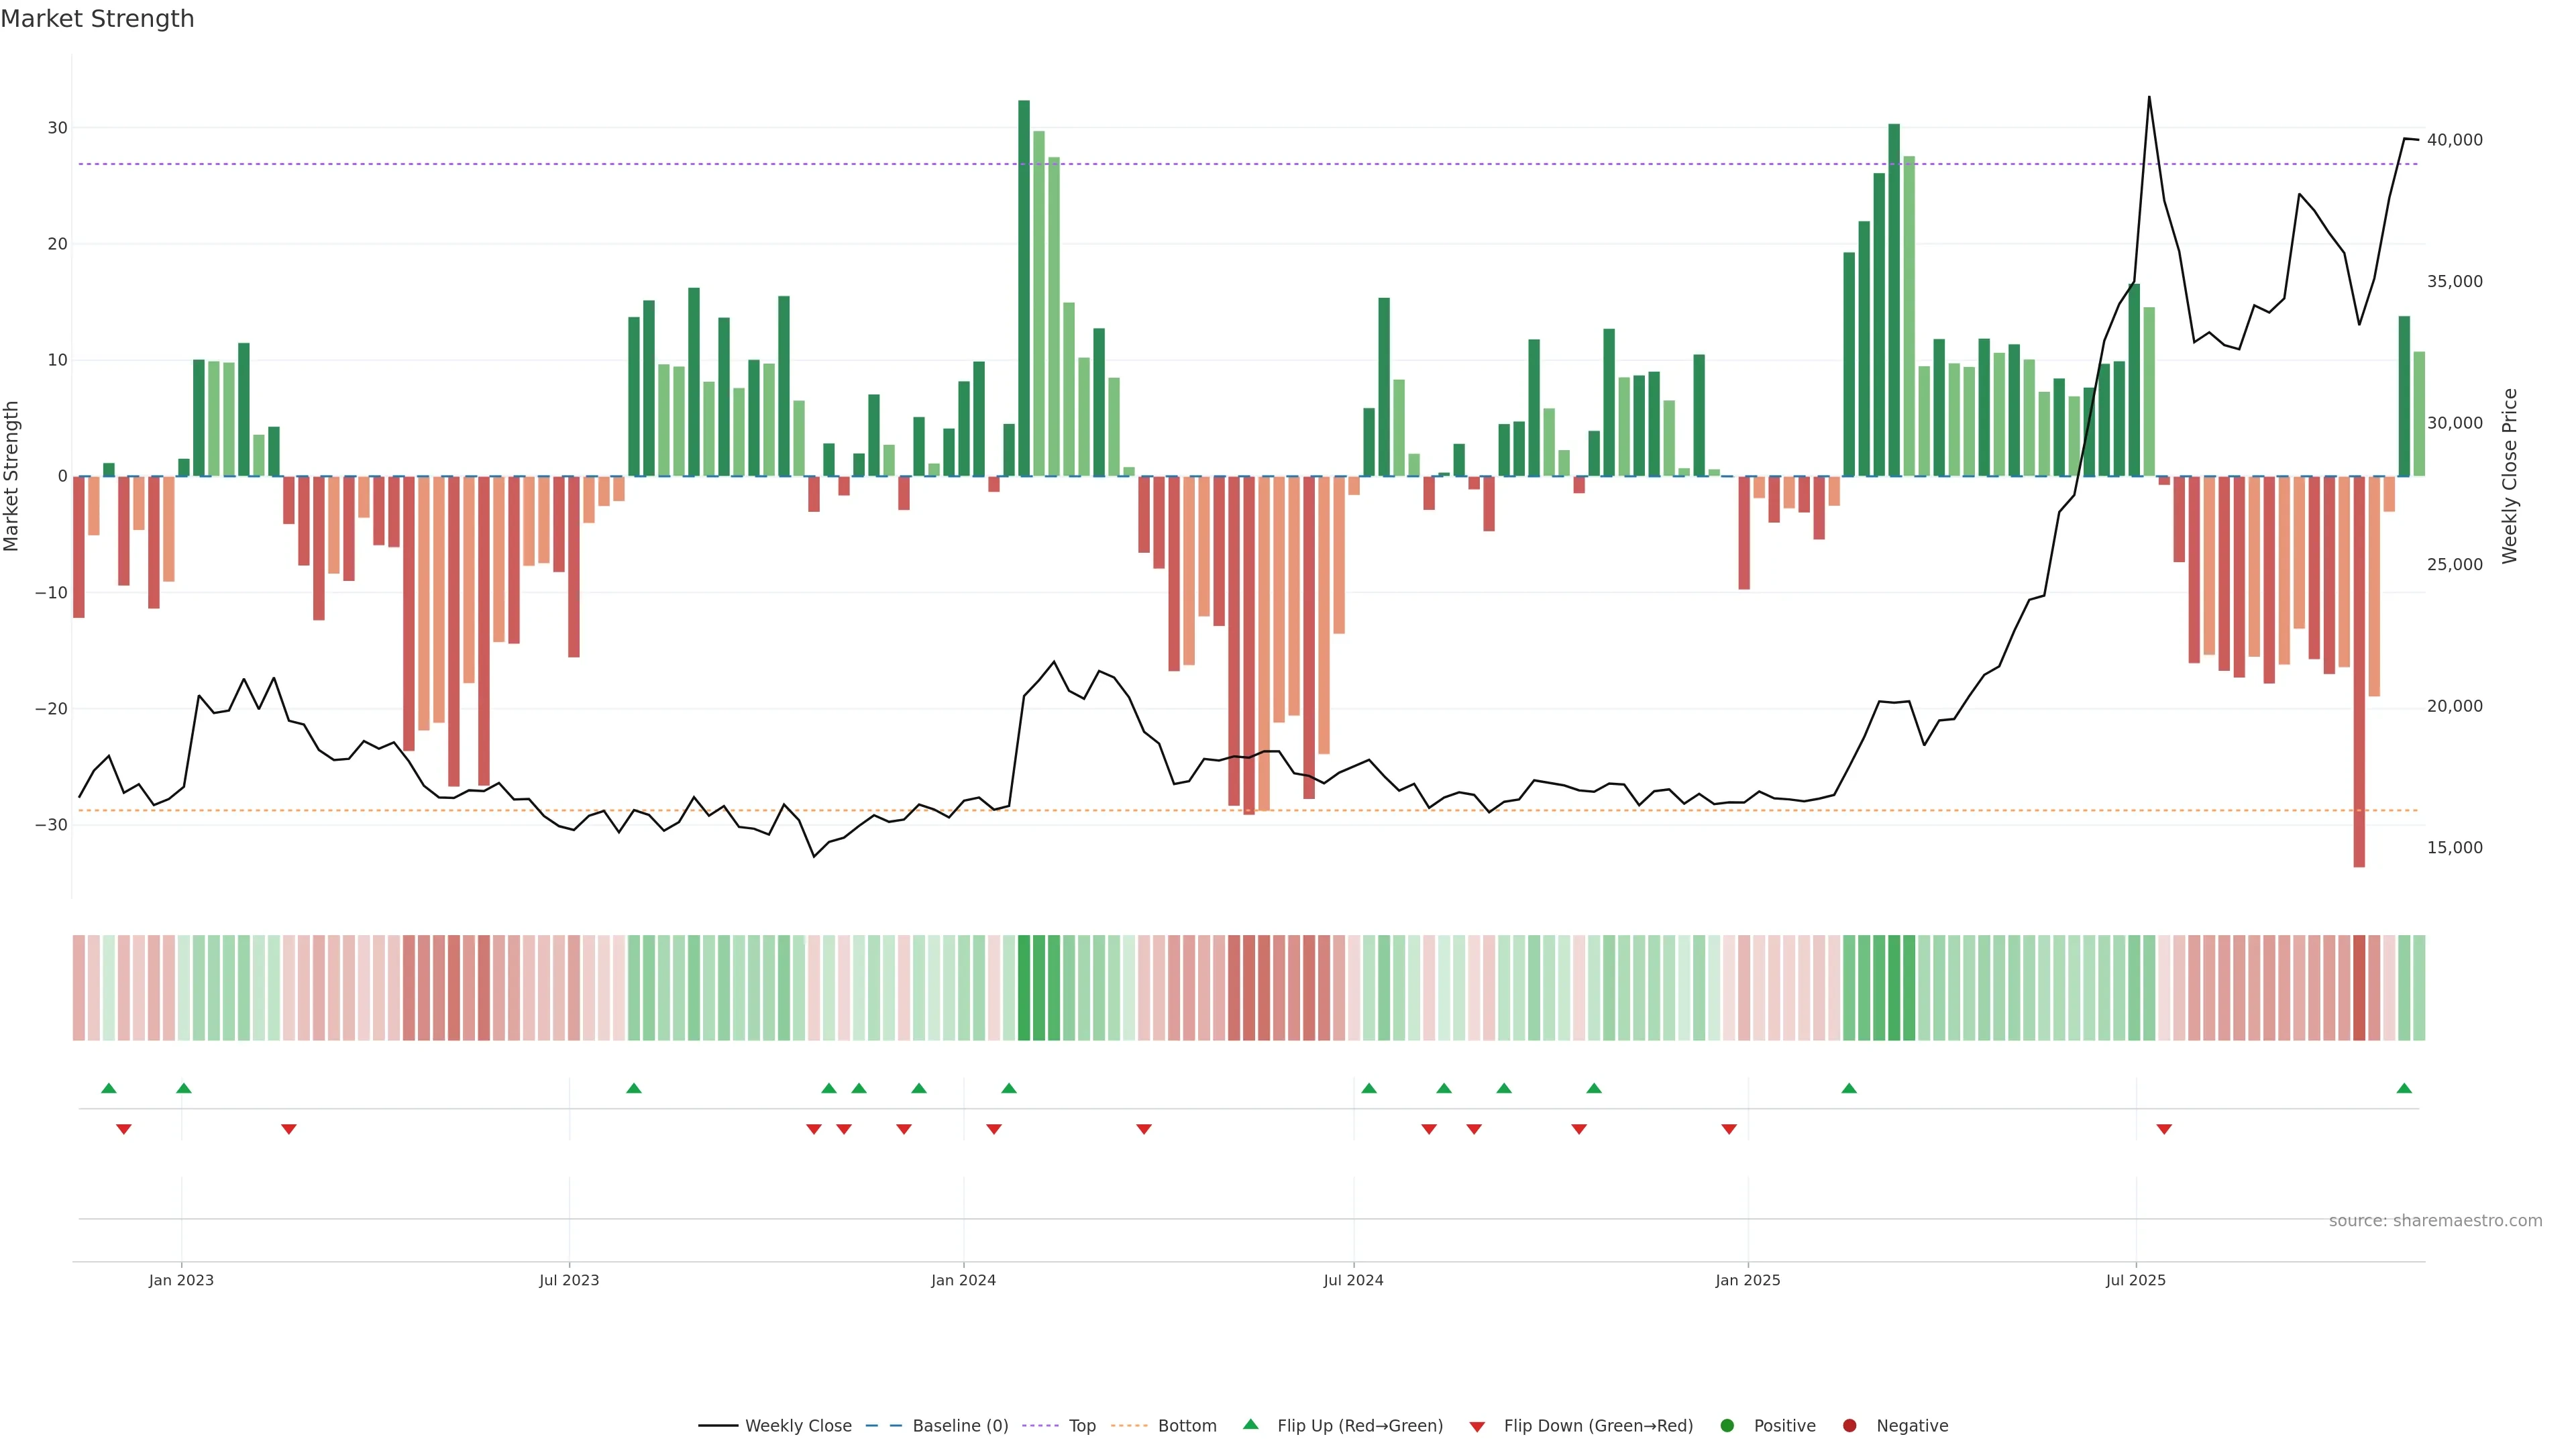The width and height of the screenshot is (2576, 1449).
Task: Click the flip-up triangle between Jan and Jul 2025
Action: click(1849, 1088)
